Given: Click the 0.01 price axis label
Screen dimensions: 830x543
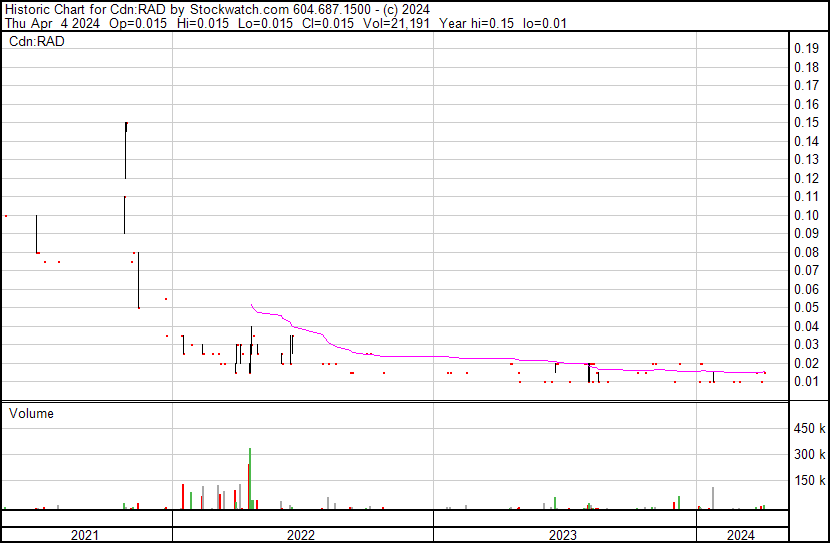Looking at the screenshot, I should click(806, 381).
